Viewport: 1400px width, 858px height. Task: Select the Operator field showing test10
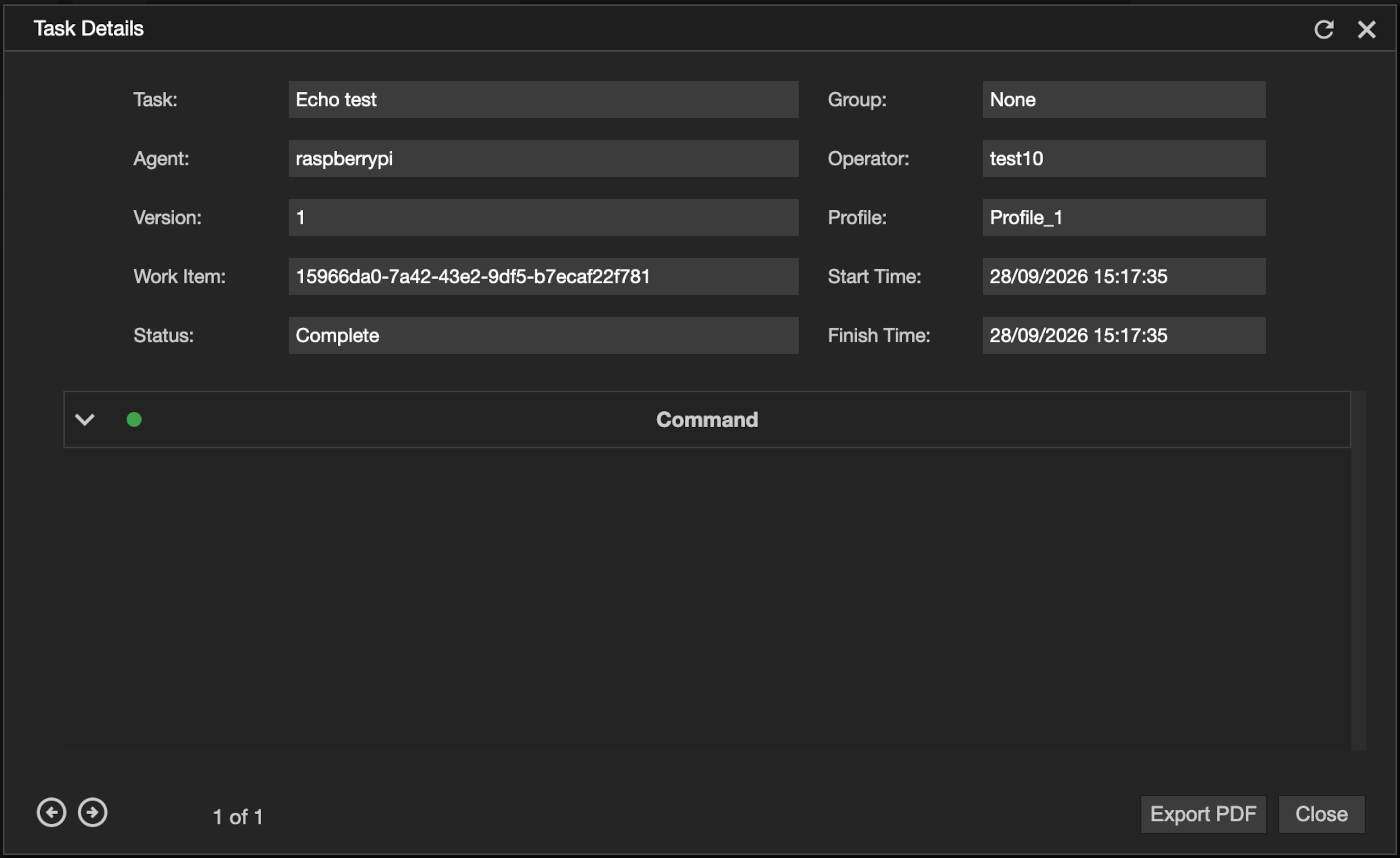coord(1124,159)
